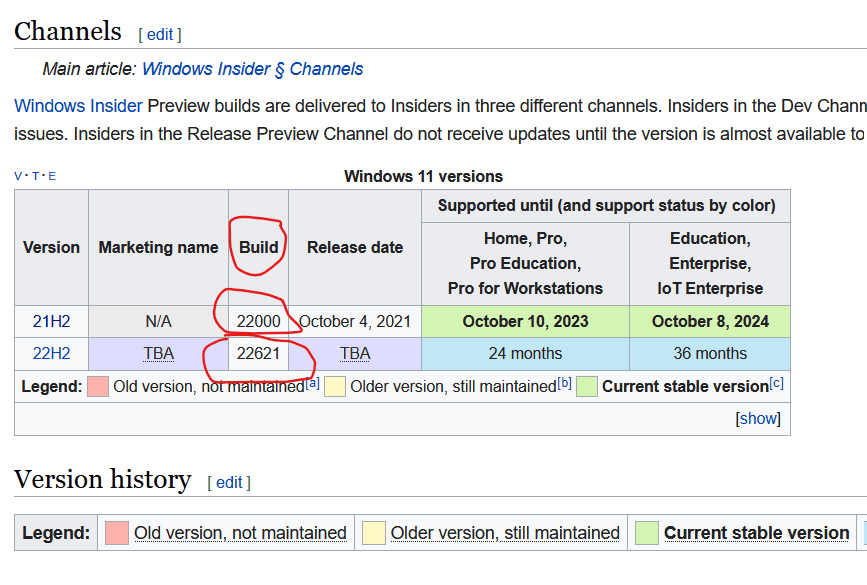Click 'Current stable version' in Version history legend

point(756,533)
